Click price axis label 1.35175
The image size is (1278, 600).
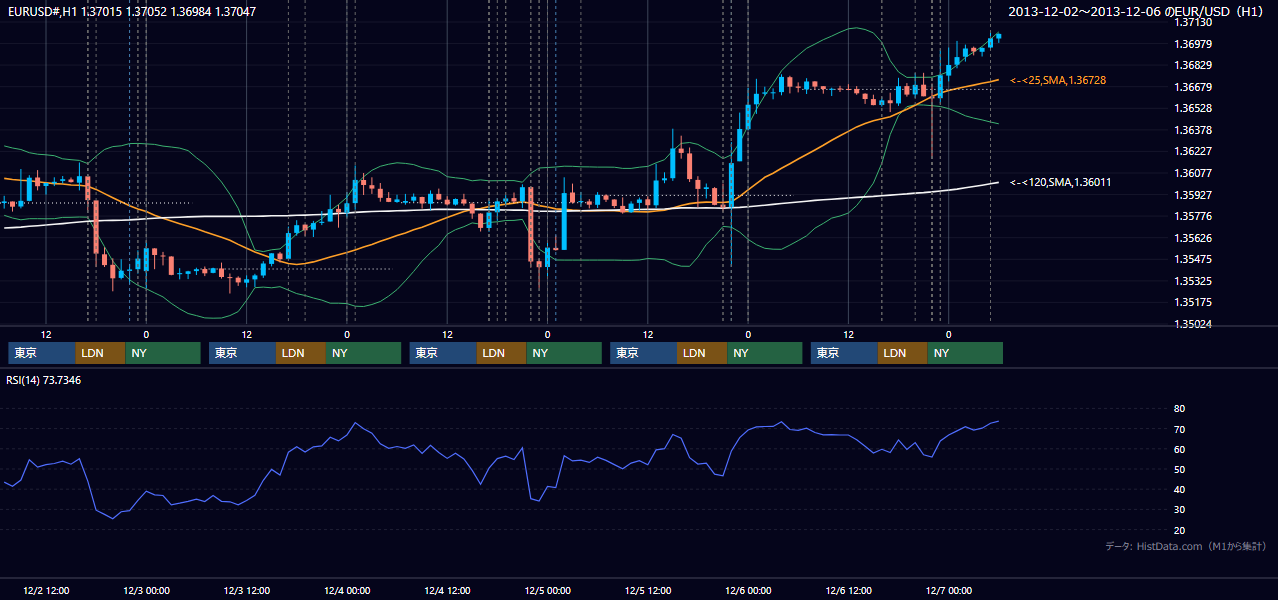click(1193, 302)
